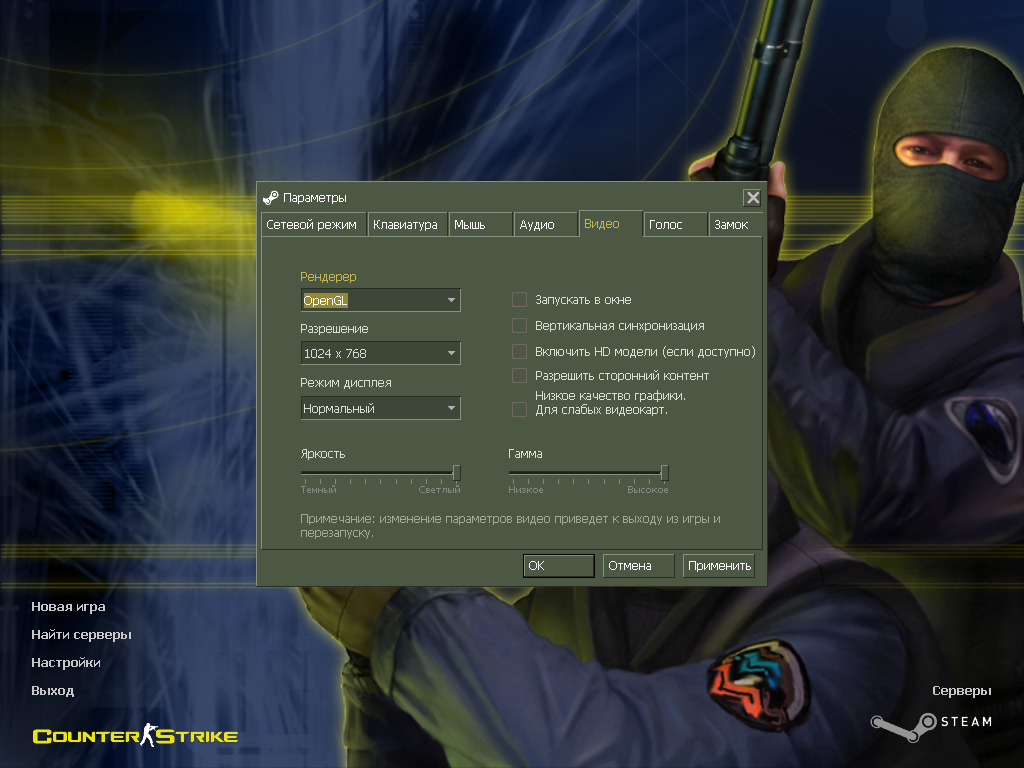
Task: Switch to the Мышь tab
Action: pyautogui.click(x=480, y=225)
